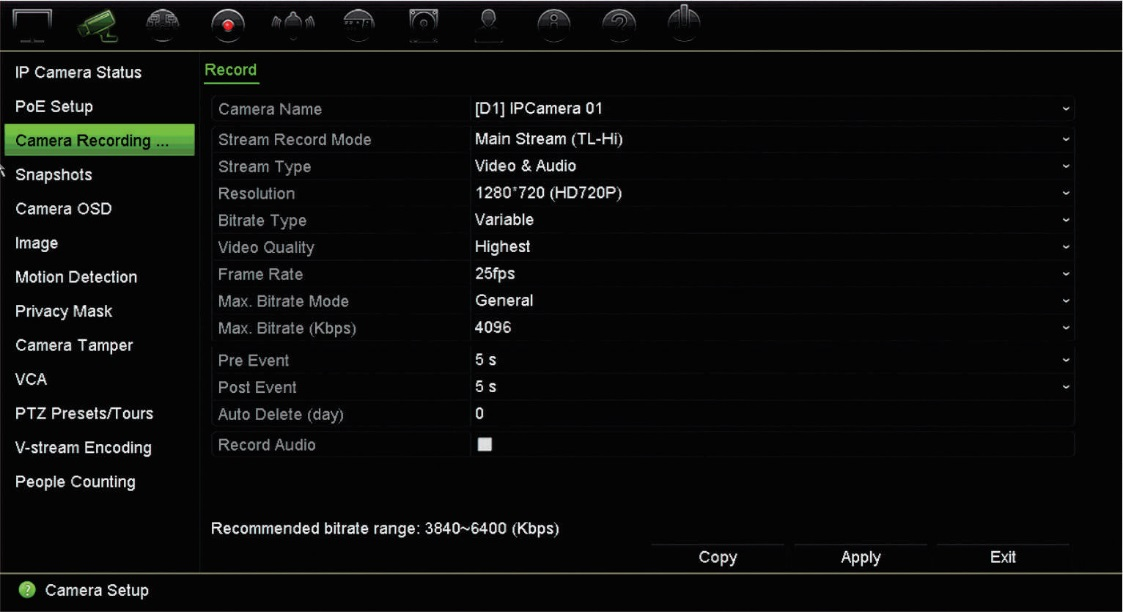Open the Storage Management hard-disk icon
The height and width of the screenshot is (612, 1123).
(423, 25)
